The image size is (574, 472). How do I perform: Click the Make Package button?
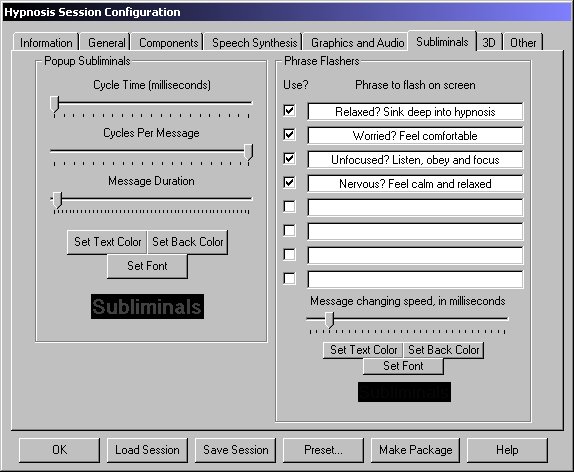415,450
